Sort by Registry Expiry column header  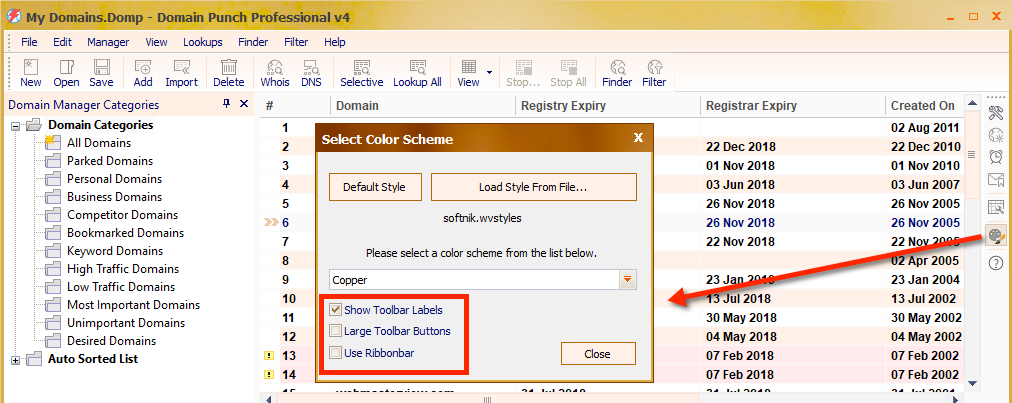[x=607, y=106]
